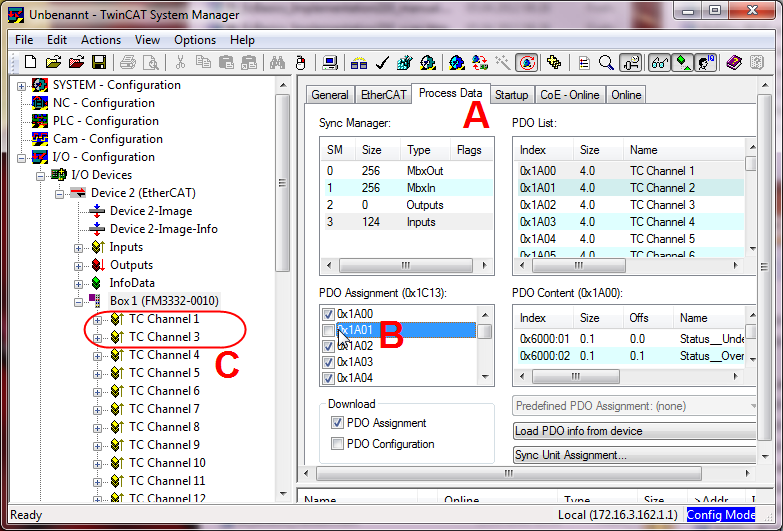Click the checkmark Check Configuration icon
783x531 pixels.
coord(382,62)
